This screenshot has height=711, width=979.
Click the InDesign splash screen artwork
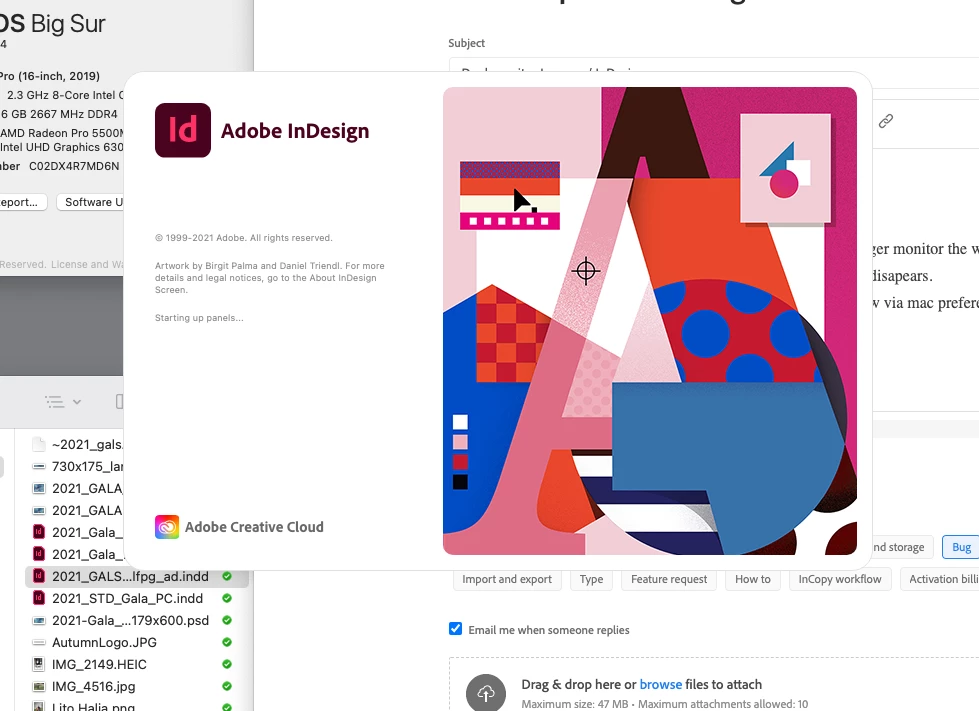point(650,321)
